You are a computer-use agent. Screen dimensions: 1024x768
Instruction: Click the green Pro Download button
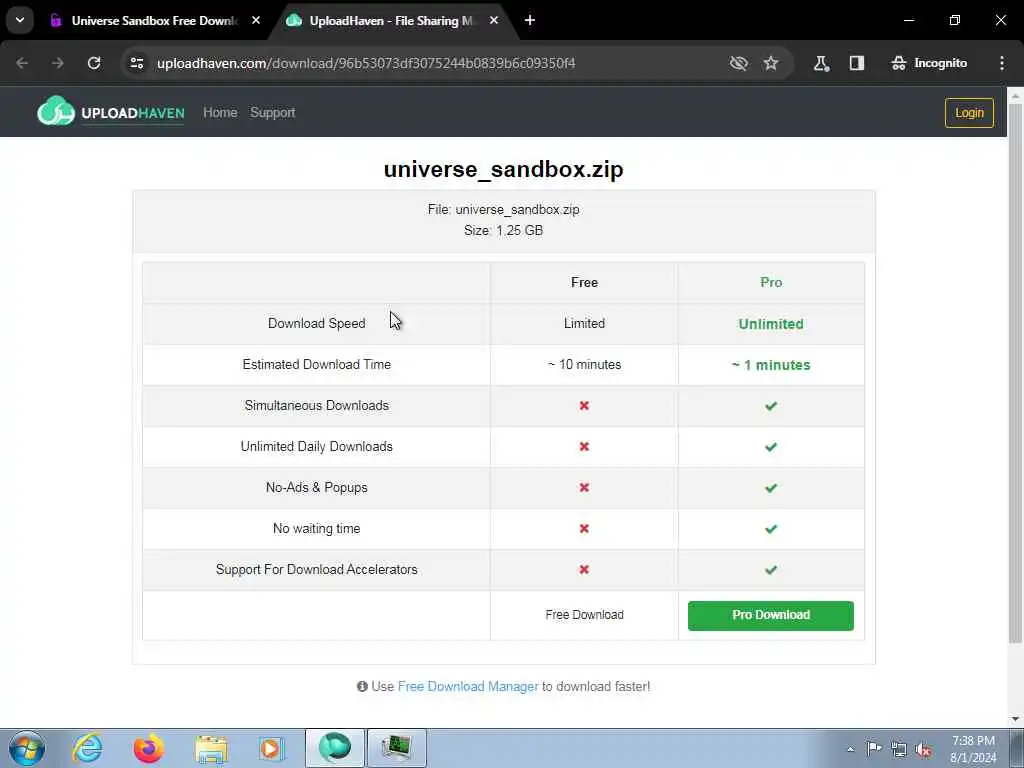(x=771, y=615)
